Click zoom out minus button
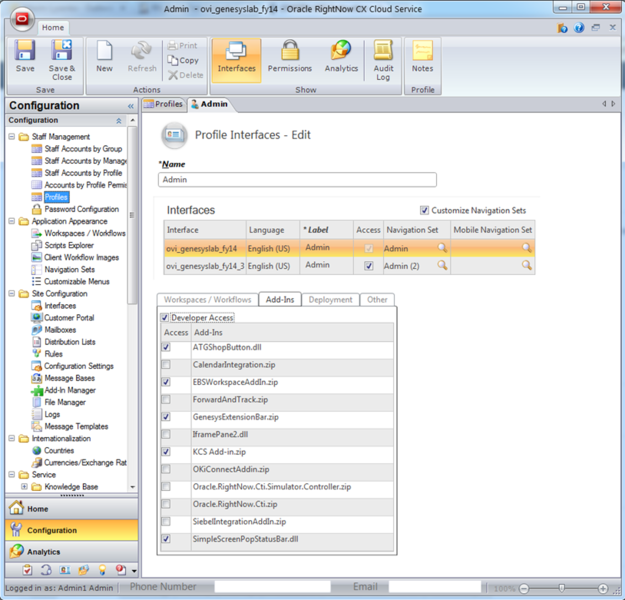 pyautogui.click(x=524, y=588)
